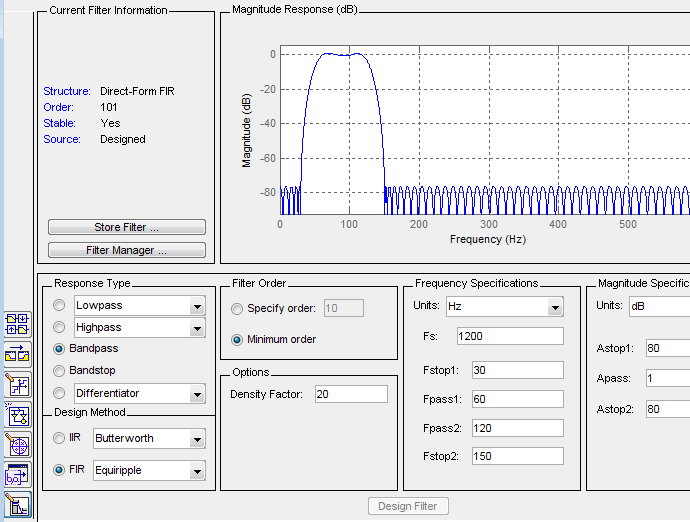Open the Pole/Zero Editor sidebar icon

tap(18, 445)
